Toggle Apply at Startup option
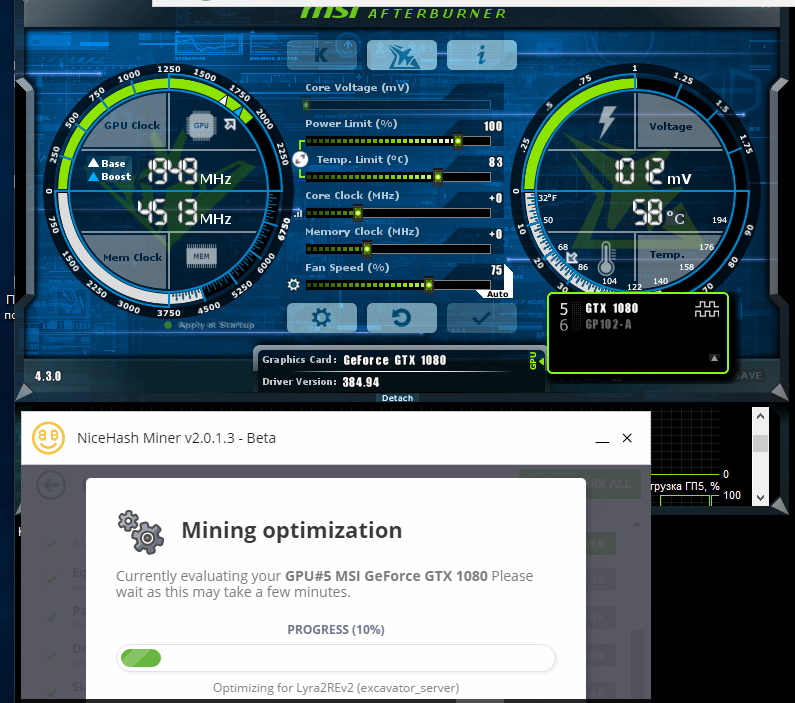The width and height of the screenshot is (795, 703). pyautogui.click(x=169, y=325)
